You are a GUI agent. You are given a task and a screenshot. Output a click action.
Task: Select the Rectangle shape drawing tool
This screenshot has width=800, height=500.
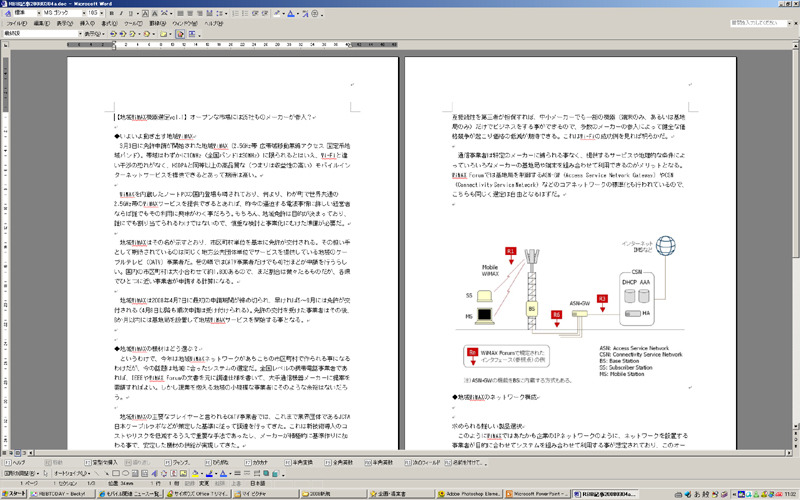pyautogui.click(x=114, y=473)
